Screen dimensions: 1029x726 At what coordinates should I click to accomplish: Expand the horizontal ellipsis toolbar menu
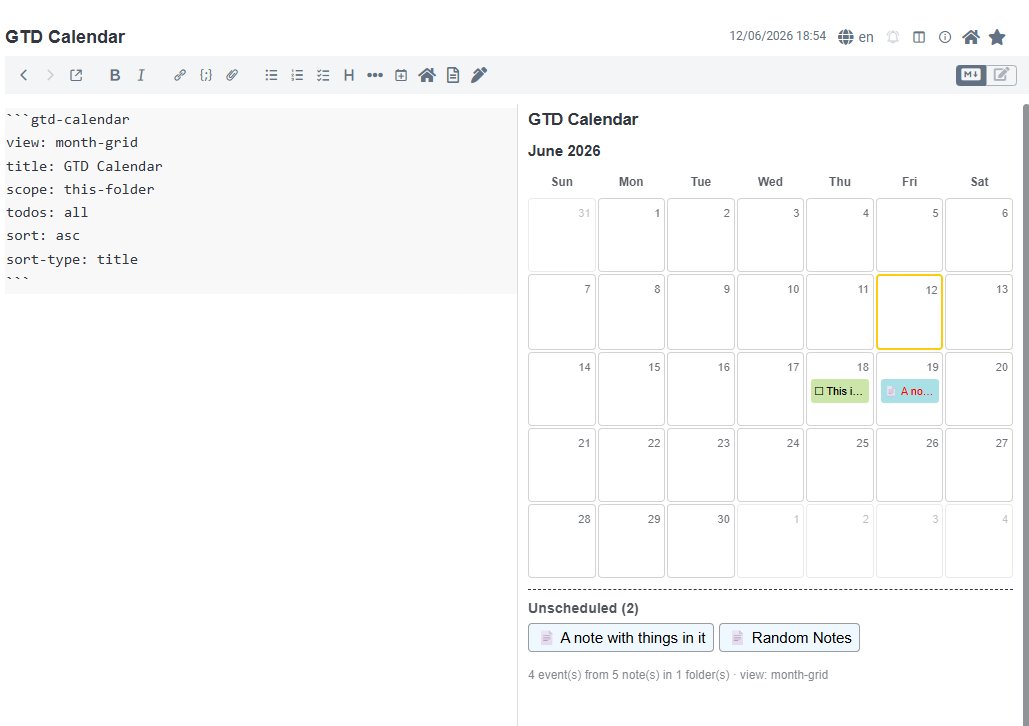tap(375, 75)
